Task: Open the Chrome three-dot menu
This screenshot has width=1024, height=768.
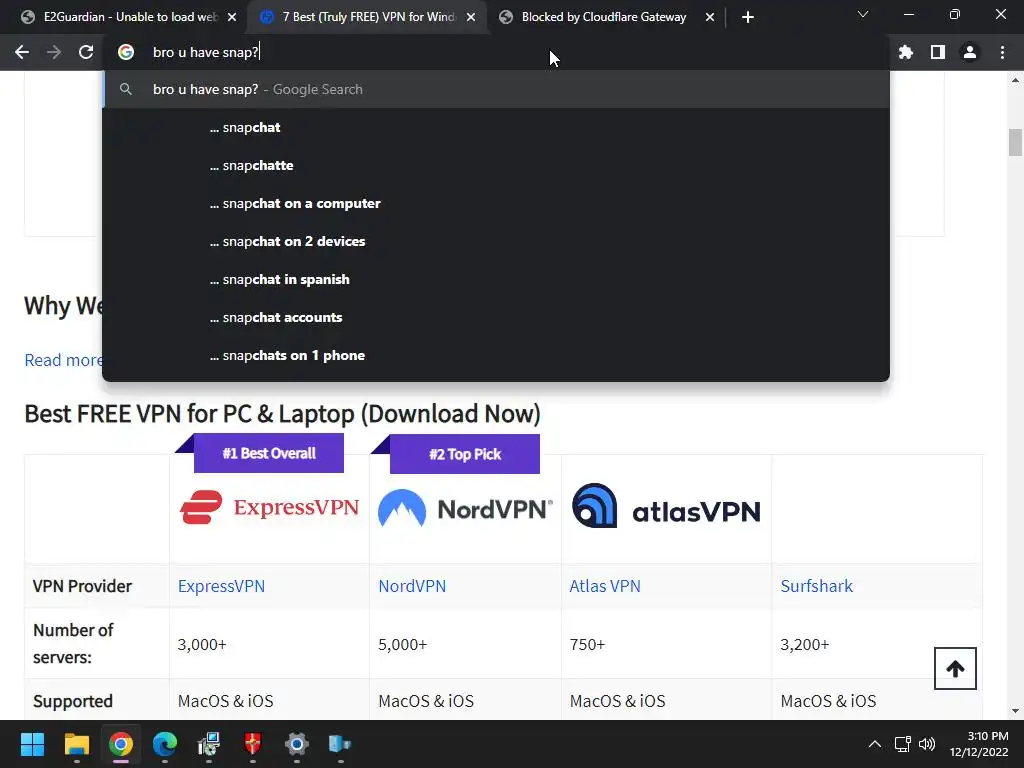Action: pos(1002,52)
